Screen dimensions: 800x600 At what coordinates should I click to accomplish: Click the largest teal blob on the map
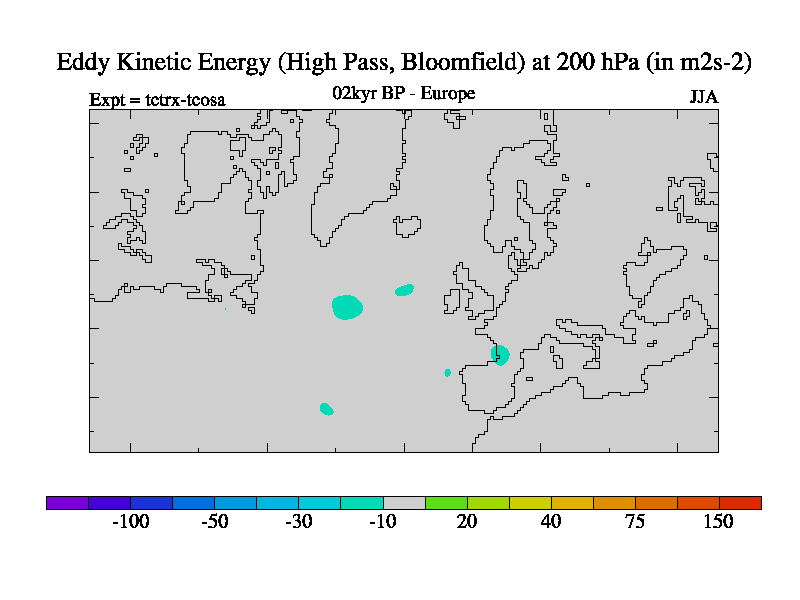click(346, 307)
